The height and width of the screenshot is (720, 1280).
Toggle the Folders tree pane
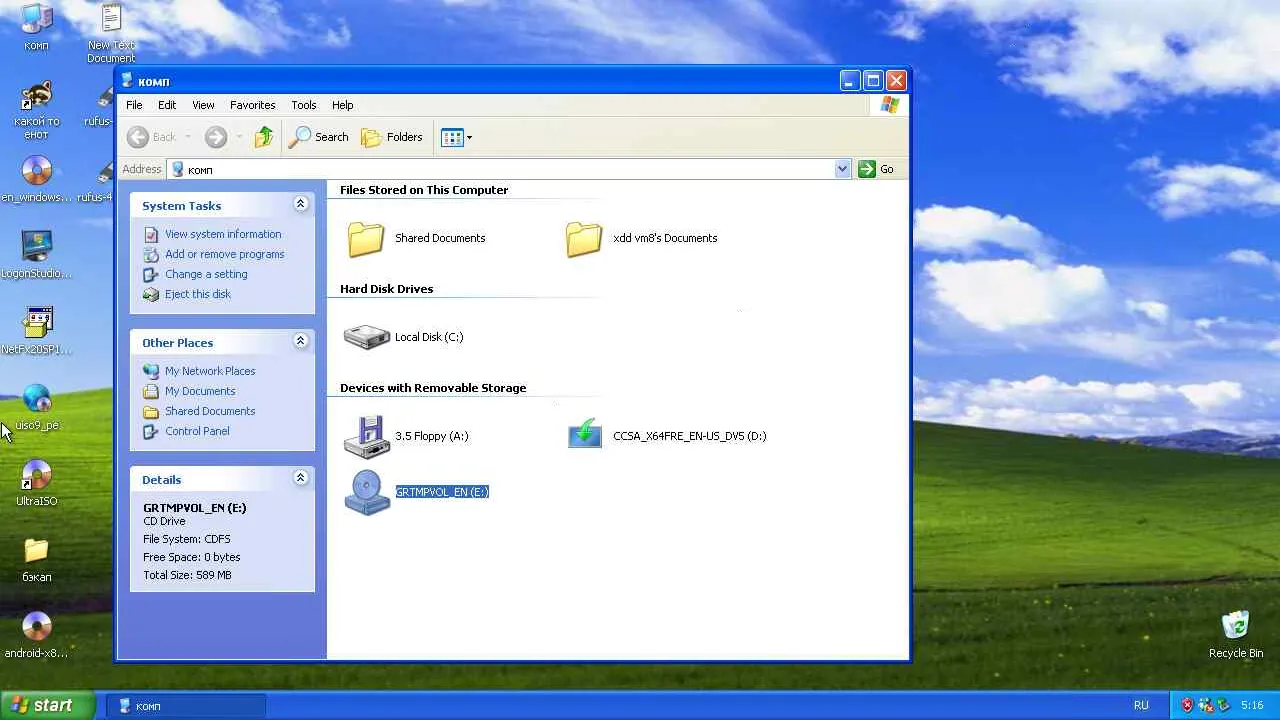click(x=392, y=137)
